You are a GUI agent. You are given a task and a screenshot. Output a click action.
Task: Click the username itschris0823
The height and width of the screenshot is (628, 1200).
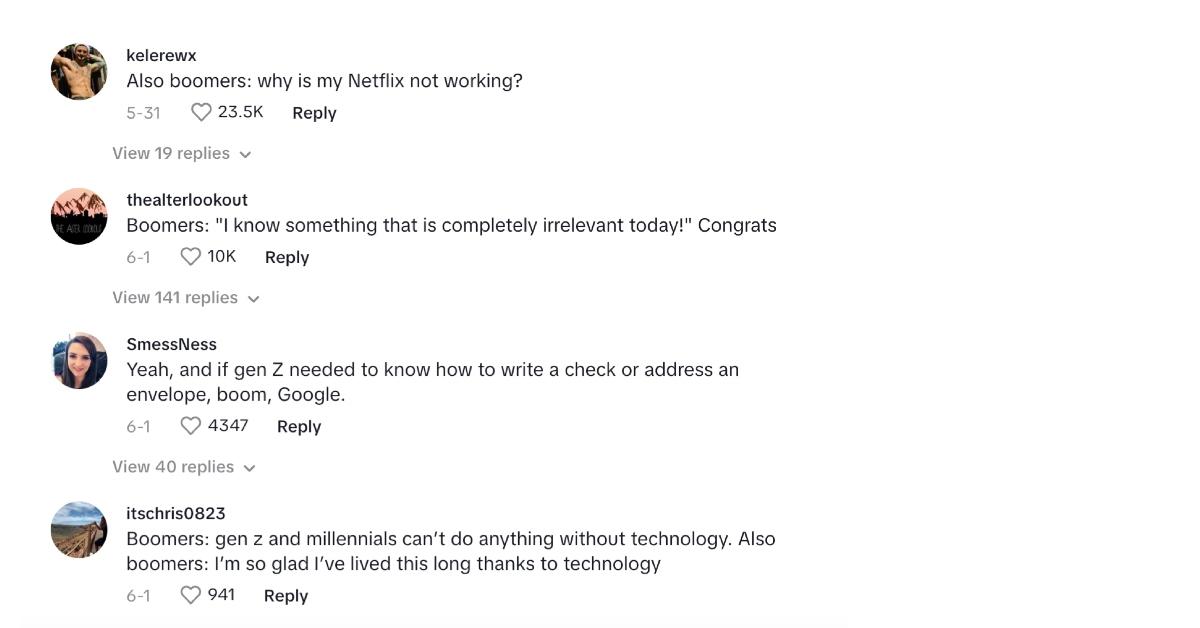pos(177,513)
